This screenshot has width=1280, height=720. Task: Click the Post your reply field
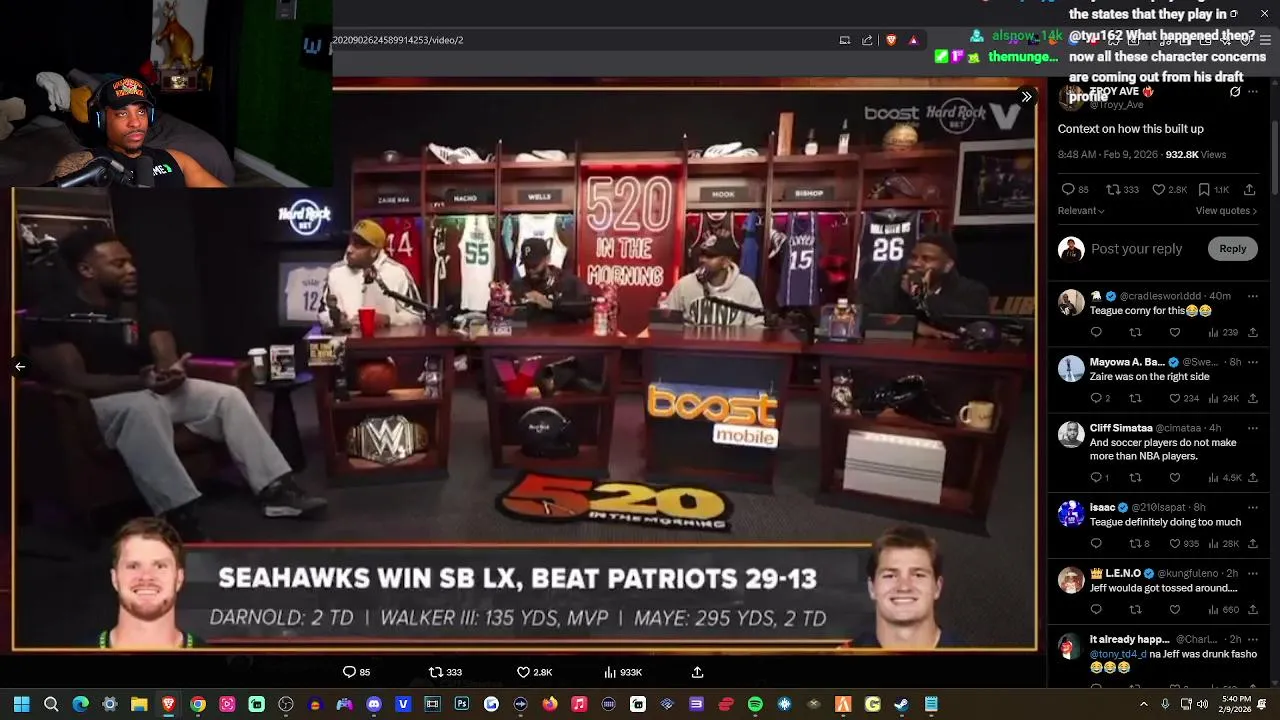[1136, 249]
